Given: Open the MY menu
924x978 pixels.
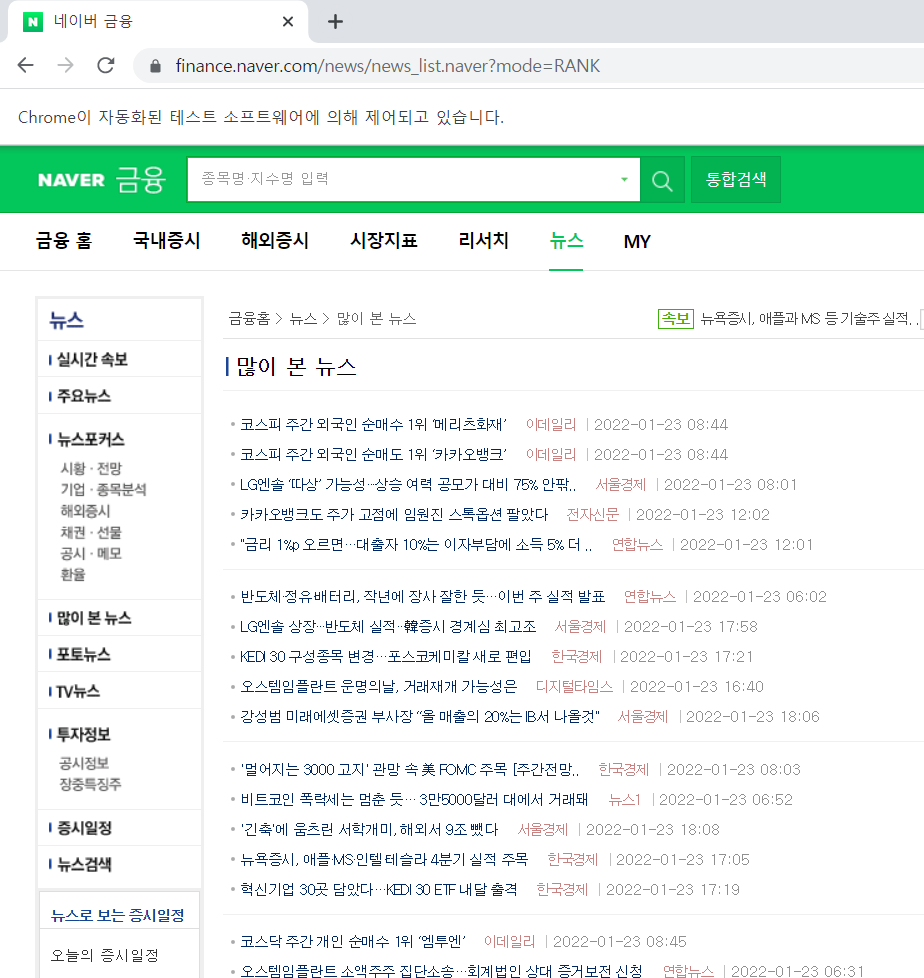Looking at the screenshot, I should click(x=637, y=241).
